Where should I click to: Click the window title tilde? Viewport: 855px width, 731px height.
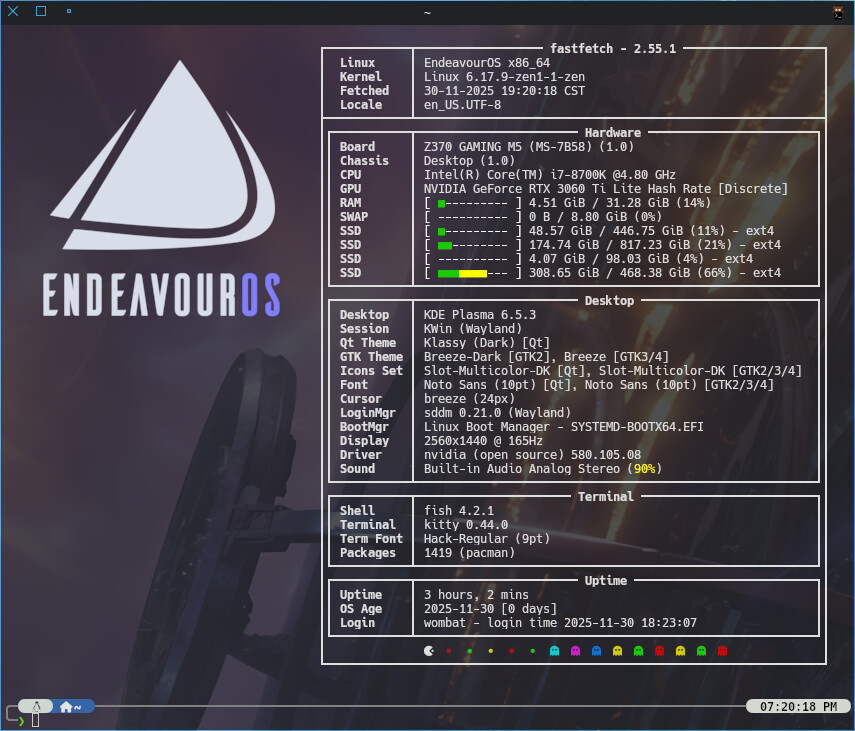coord(427,12)
